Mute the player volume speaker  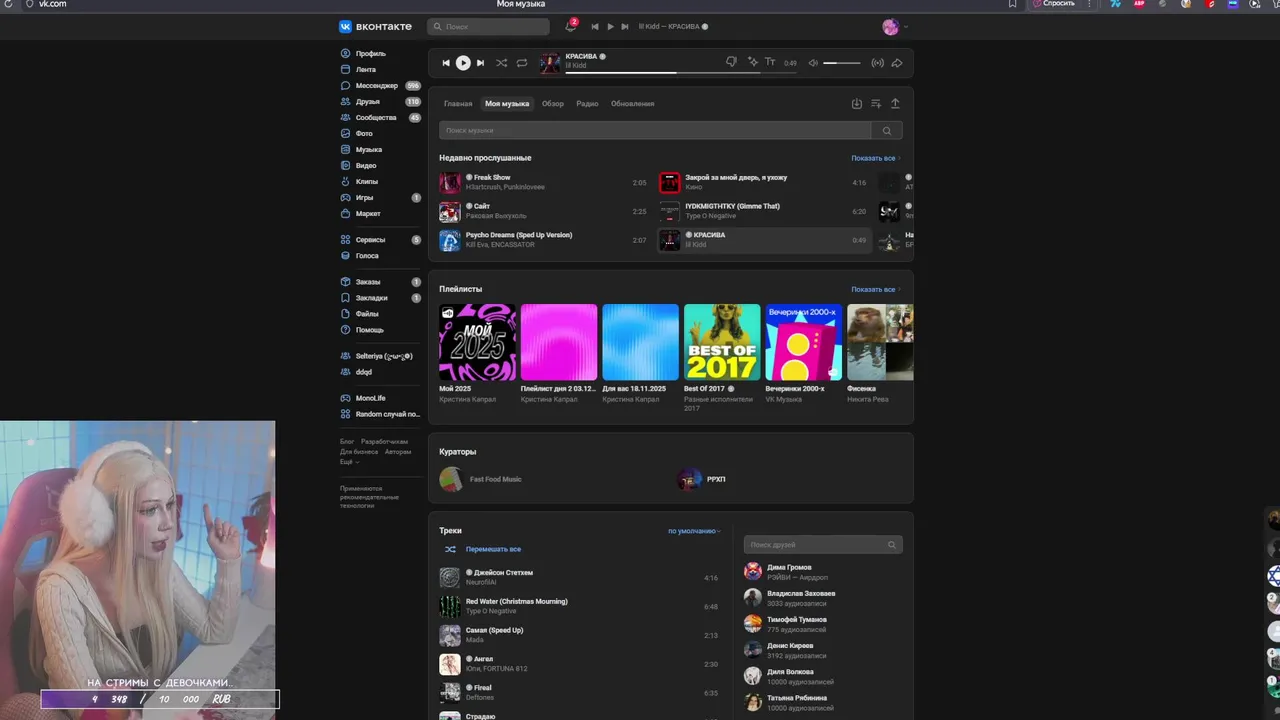coord(813,63)
